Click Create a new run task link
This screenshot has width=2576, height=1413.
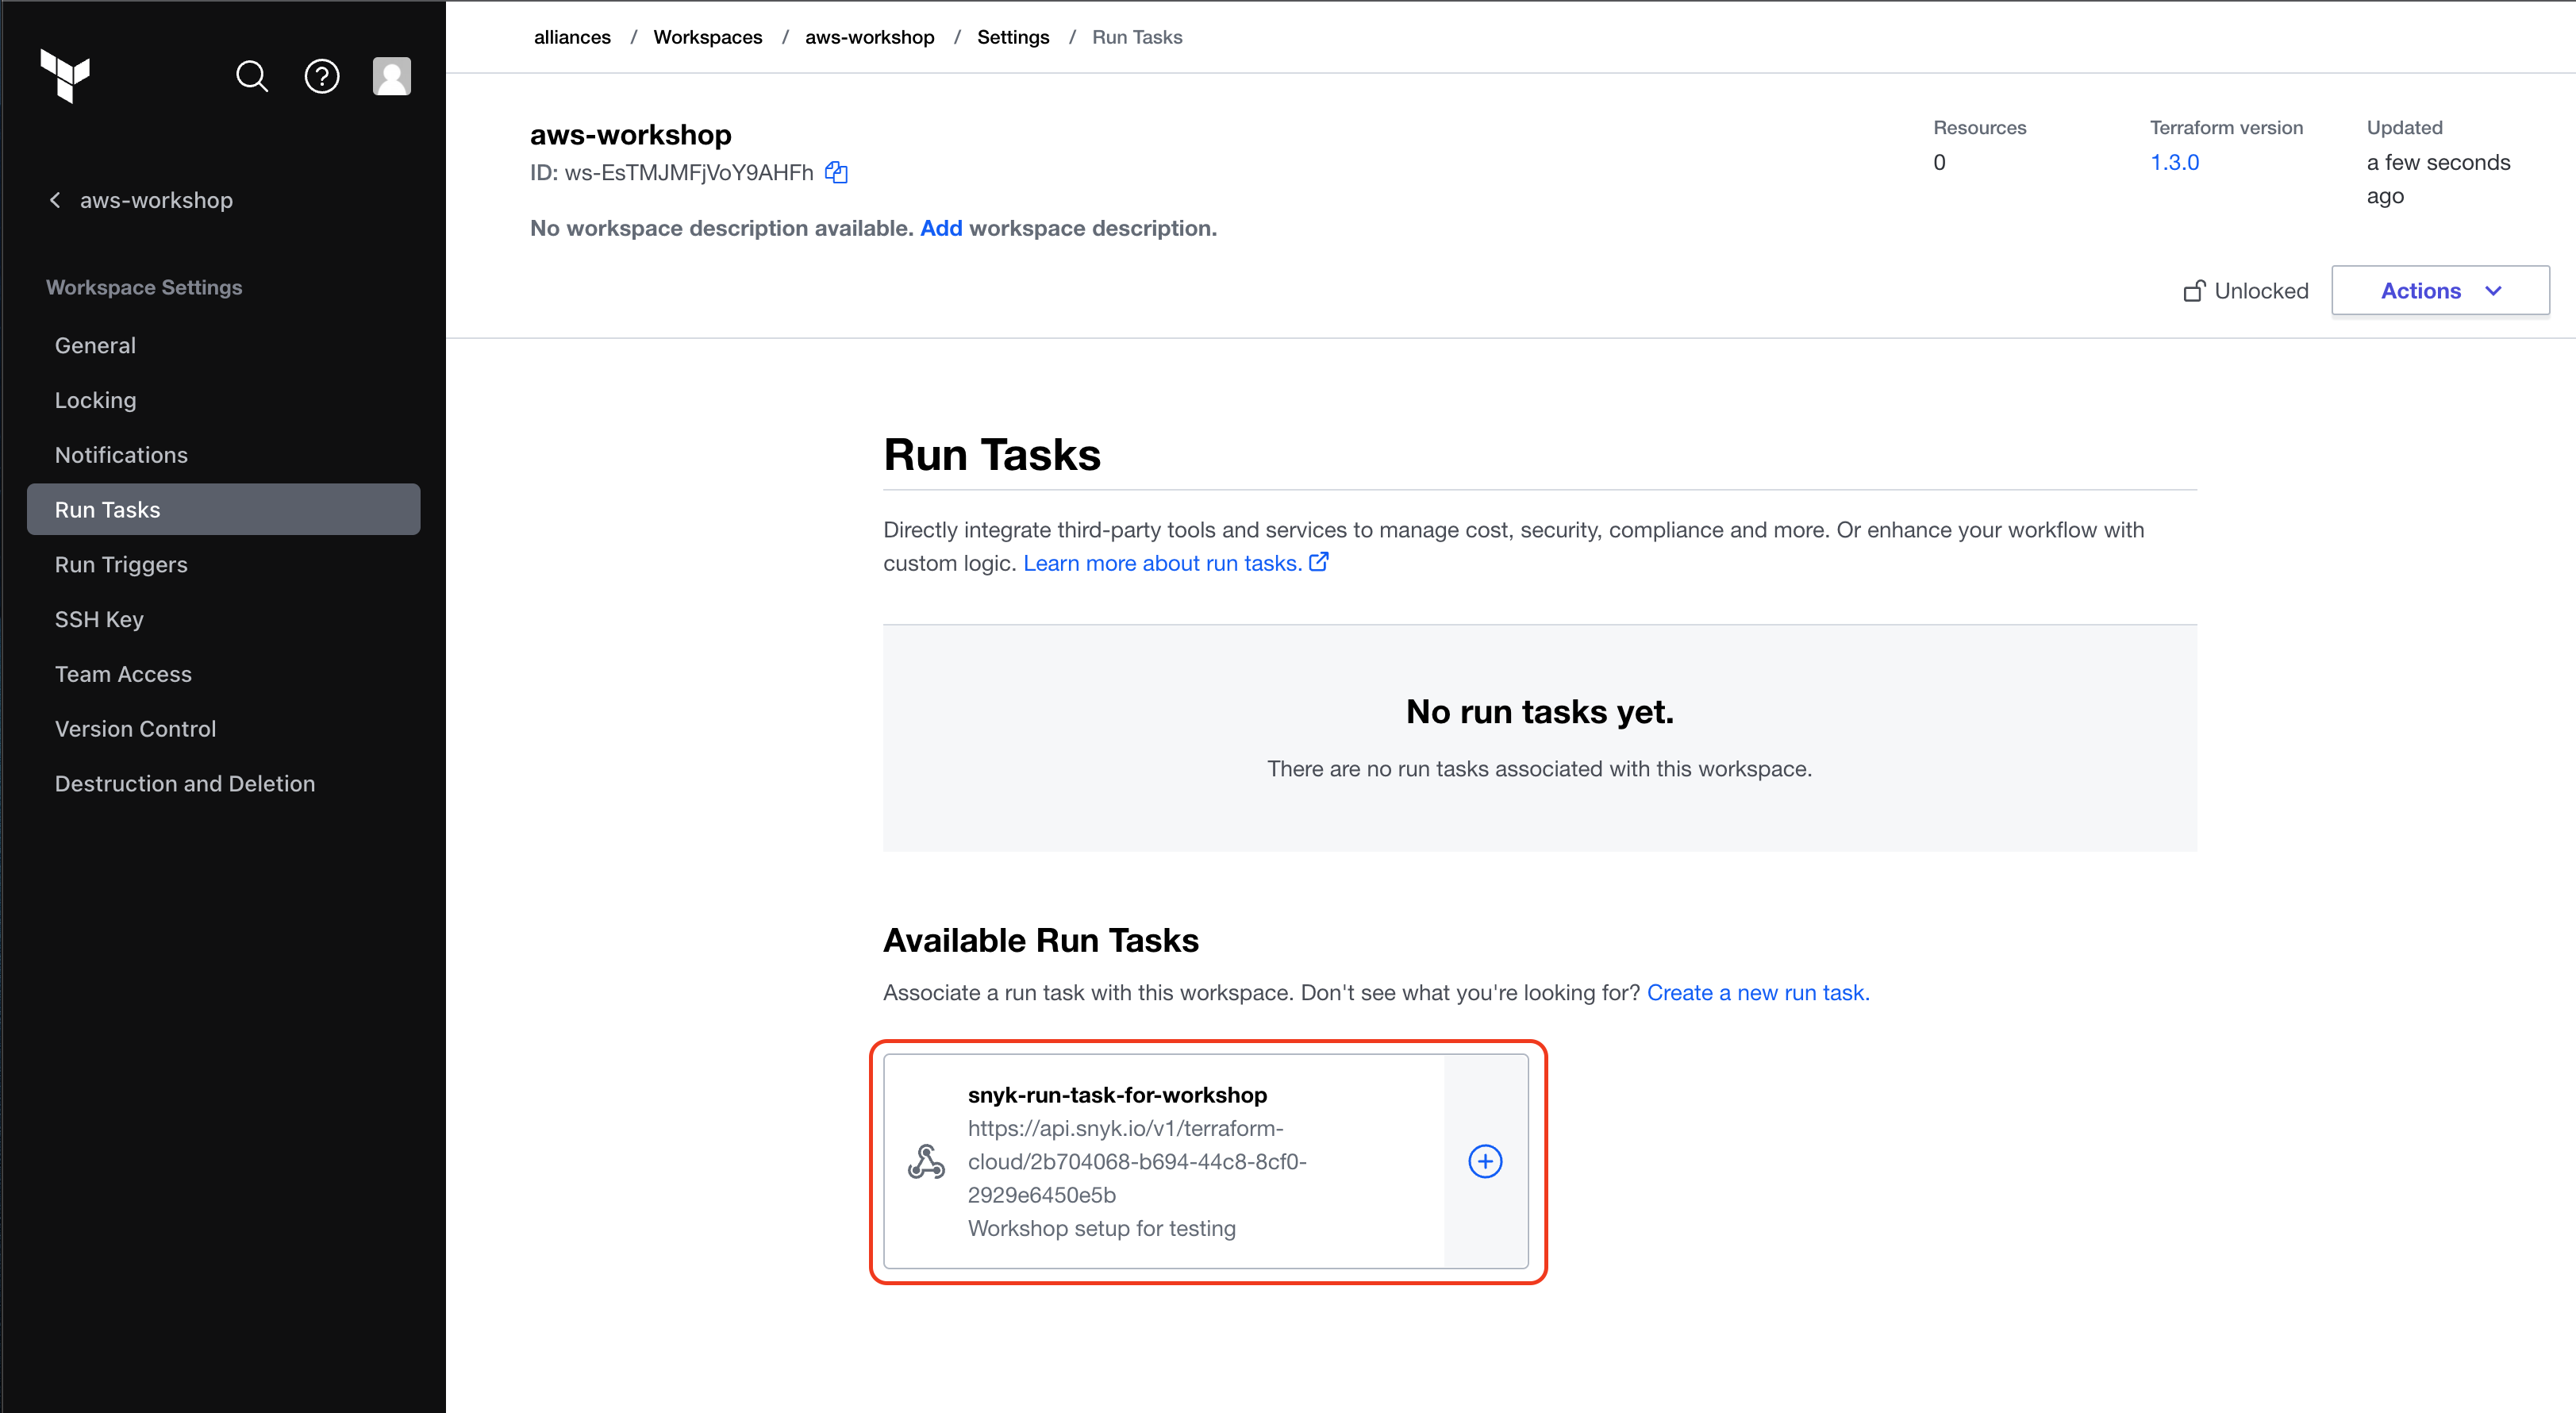[x=1758, y=992]
